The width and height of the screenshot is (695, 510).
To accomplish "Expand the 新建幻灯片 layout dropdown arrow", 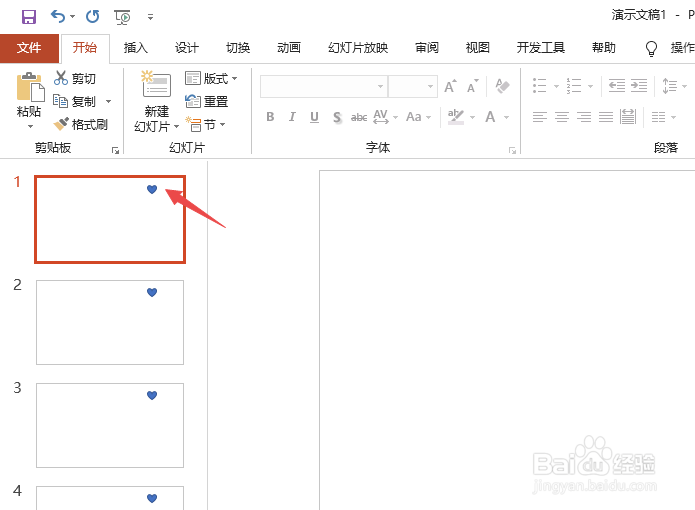I will pyautogui.click(x=176, y=127).
